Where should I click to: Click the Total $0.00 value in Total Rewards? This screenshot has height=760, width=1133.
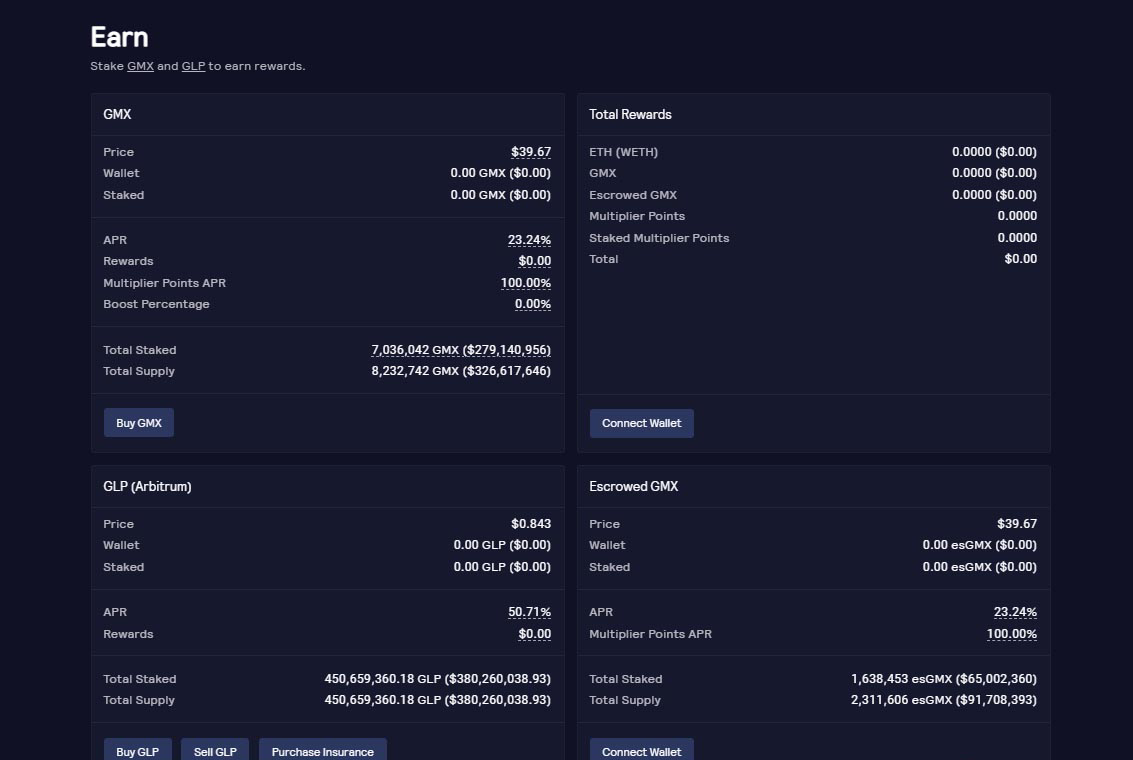[x=1020, y=259]
